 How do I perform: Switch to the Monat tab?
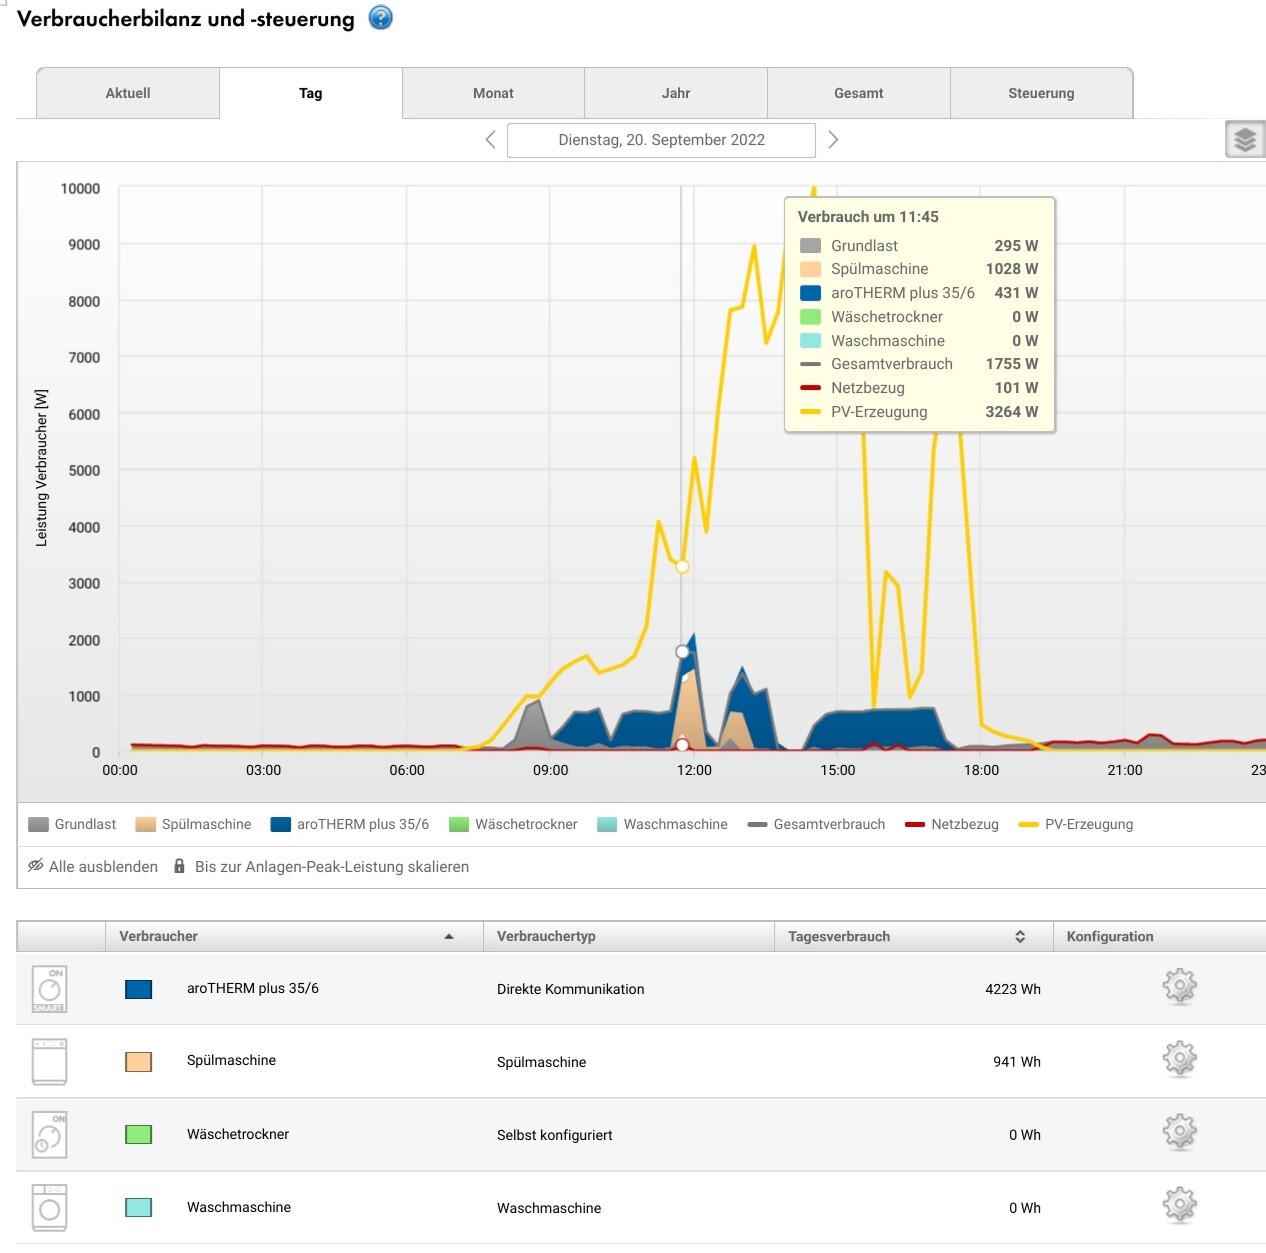(x=493, y=93)
